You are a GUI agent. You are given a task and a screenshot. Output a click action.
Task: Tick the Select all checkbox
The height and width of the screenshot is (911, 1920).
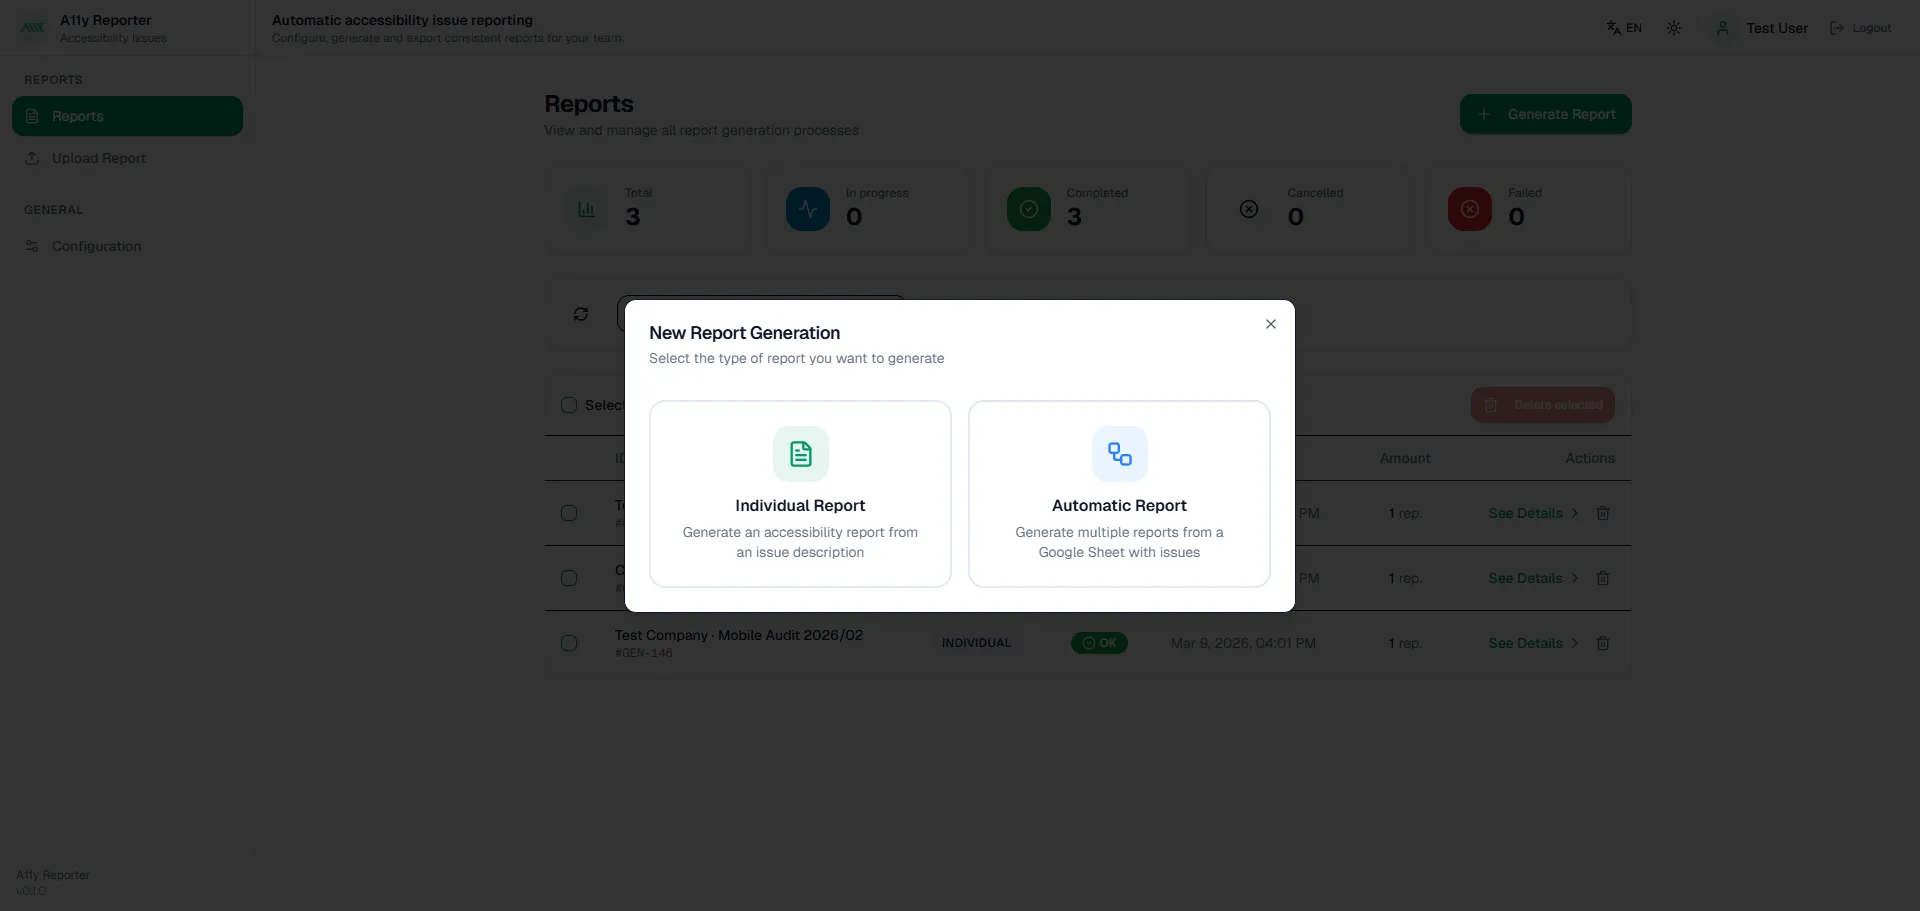click(x=569, y=405)
